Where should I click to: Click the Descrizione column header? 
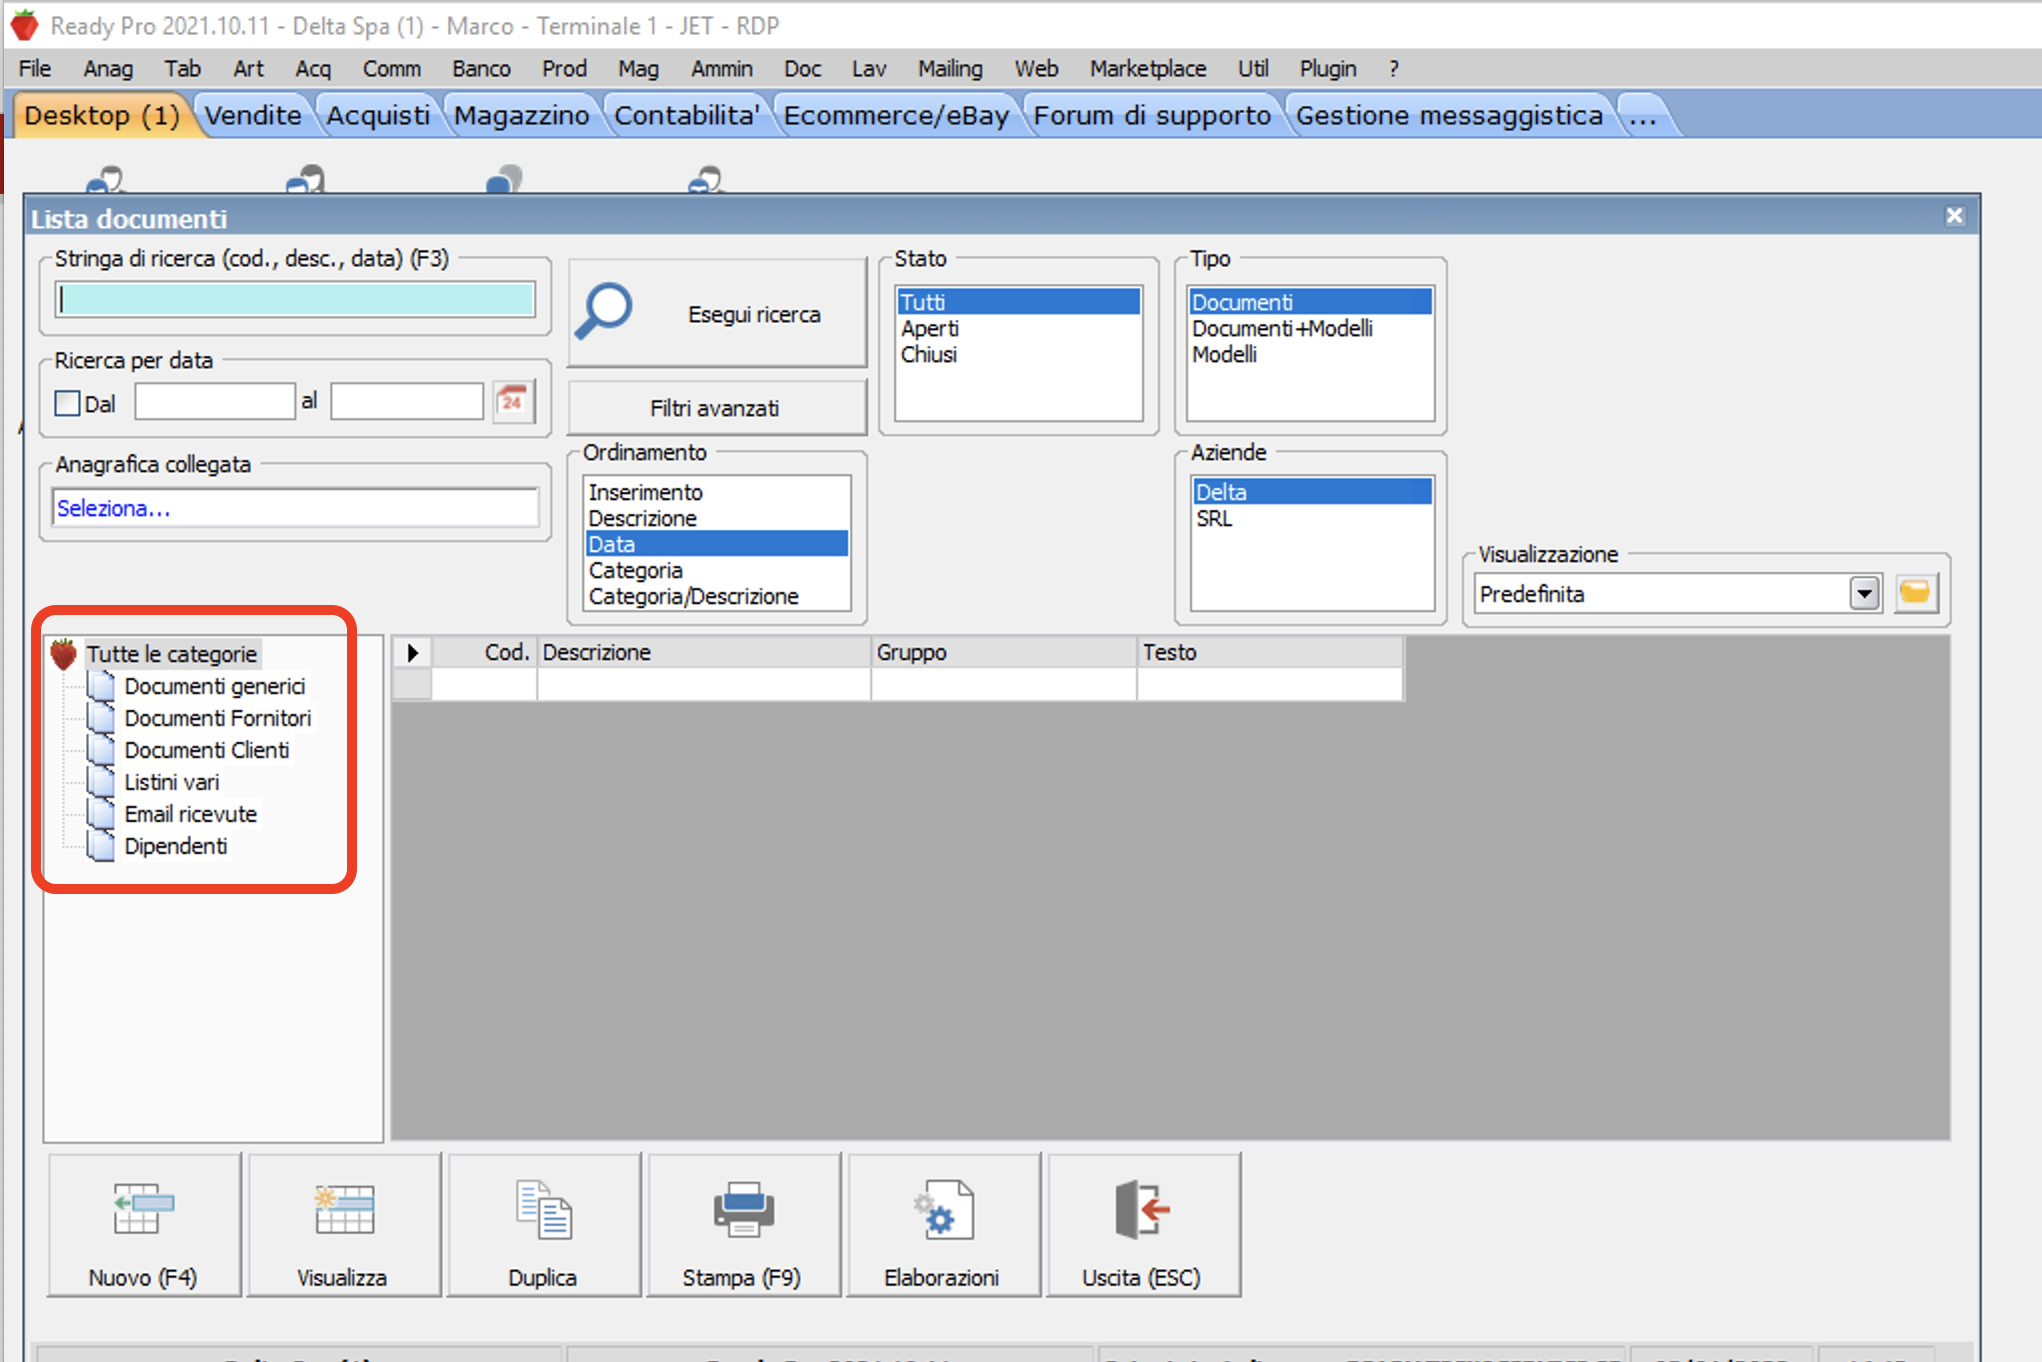click(x=704, y=652)
